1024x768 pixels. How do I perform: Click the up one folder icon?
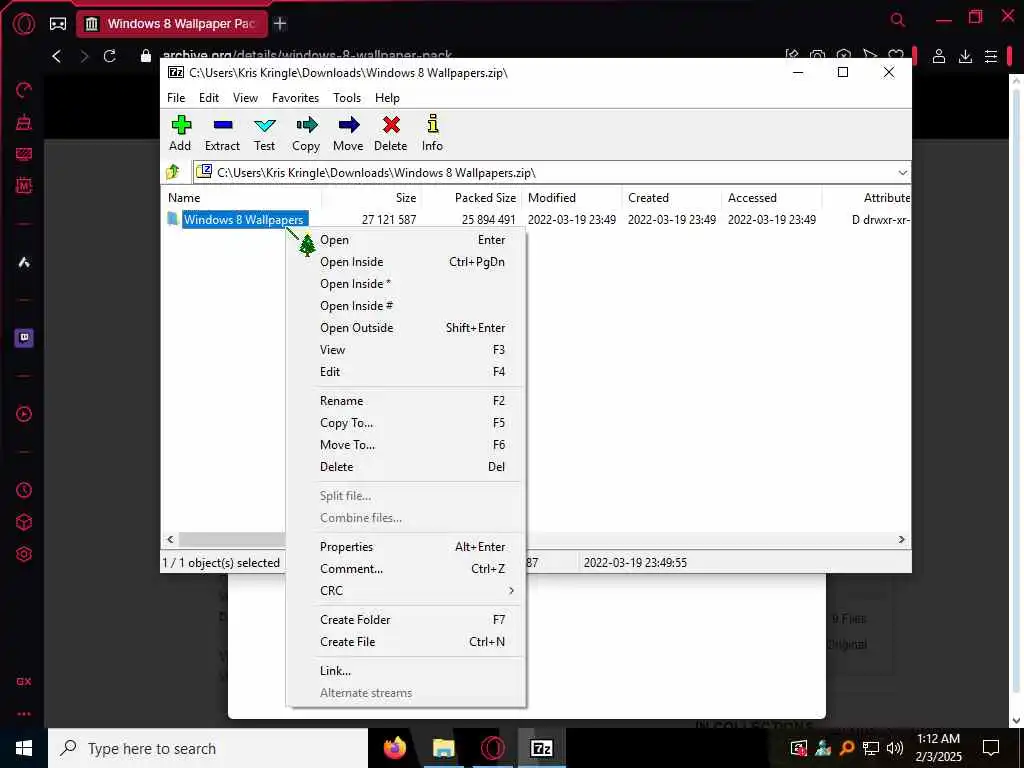coord(173,172)
